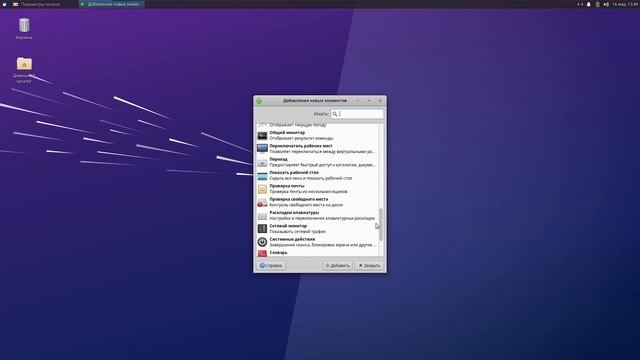Select 'Показывать сетевой трафик' text
640x360 pixels.
click(298, 231)
